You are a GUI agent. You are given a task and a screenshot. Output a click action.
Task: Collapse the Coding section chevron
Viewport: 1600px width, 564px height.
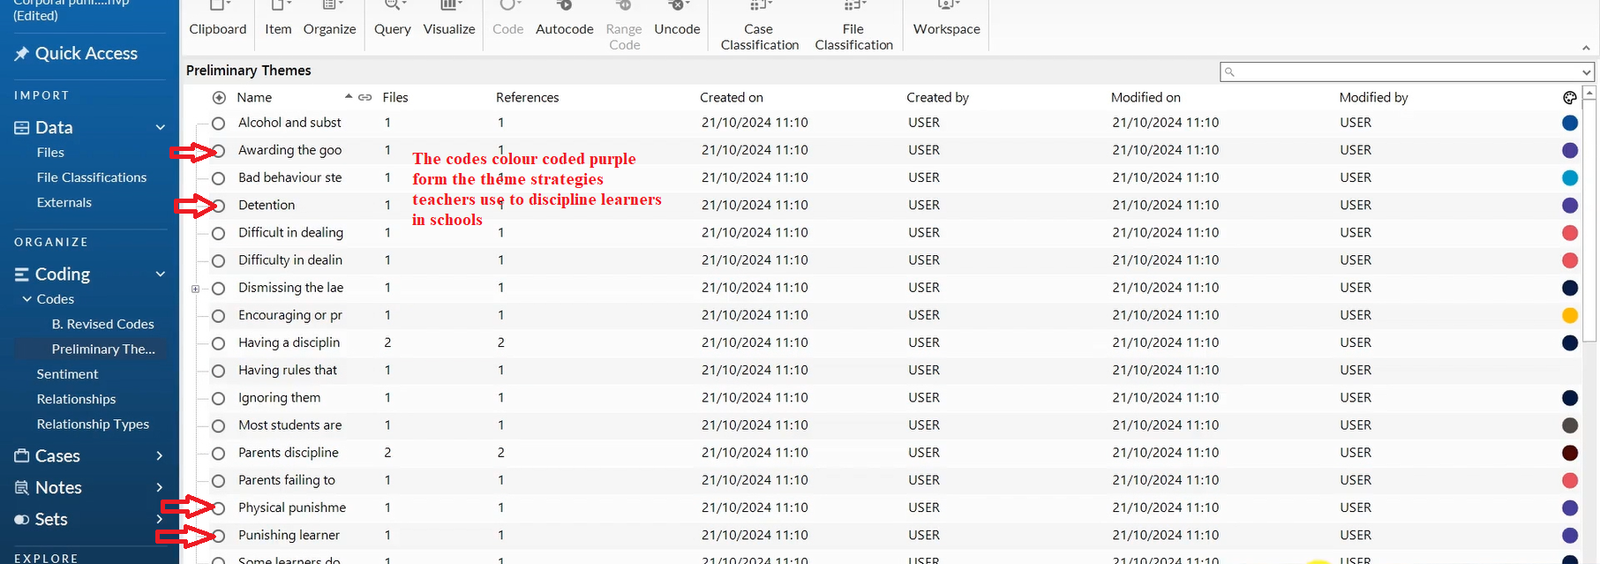click(x=160, y=274)
